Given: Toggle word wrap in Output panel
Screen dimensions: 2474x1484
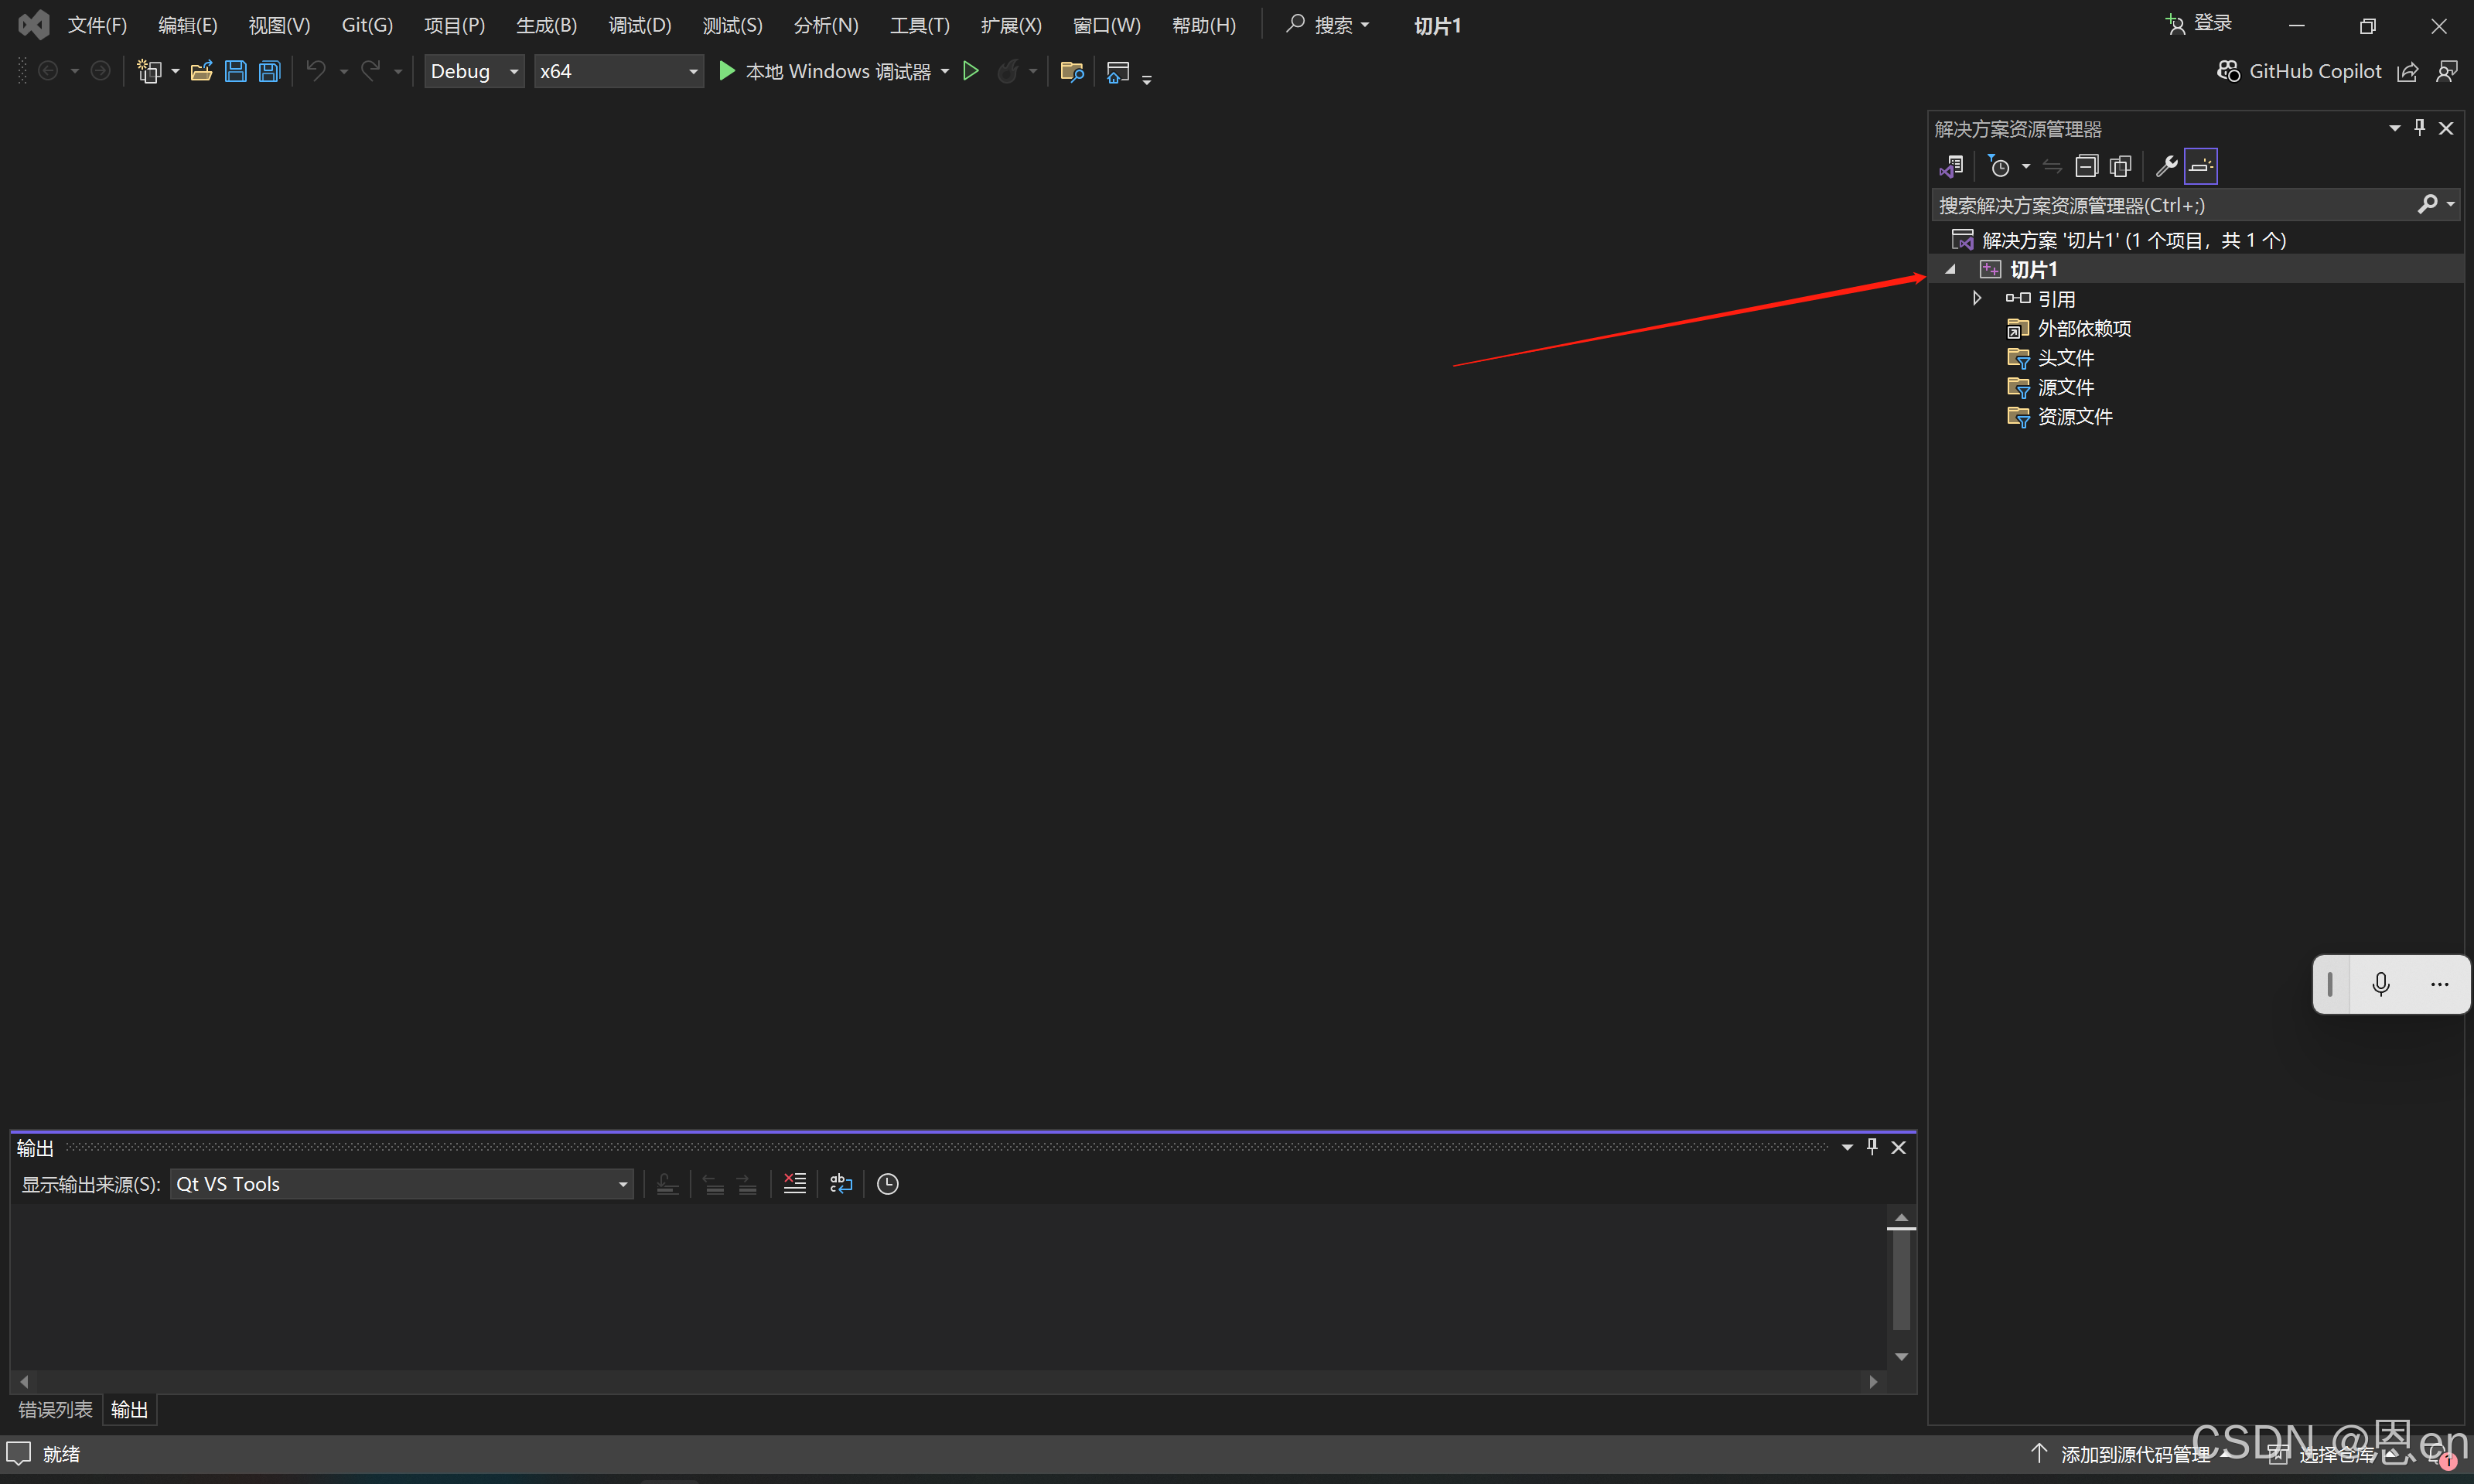Looking at the screenshot, I should tap(841, 1184).
